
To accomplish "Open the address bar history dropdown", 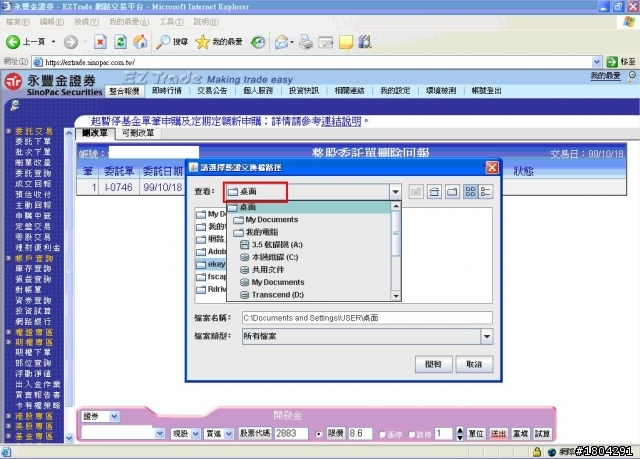I will (x=596, y=62).
